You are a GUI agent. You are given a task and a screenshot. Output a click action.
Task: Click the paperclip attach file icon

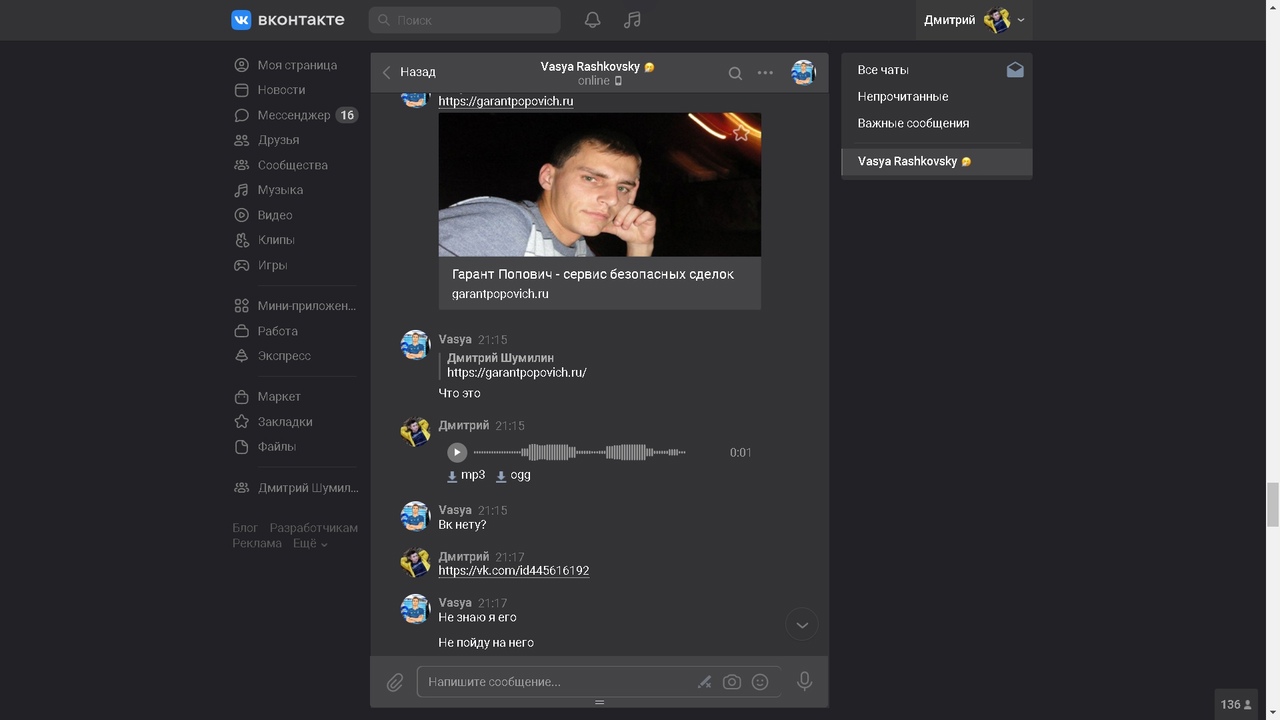(395, 682)
